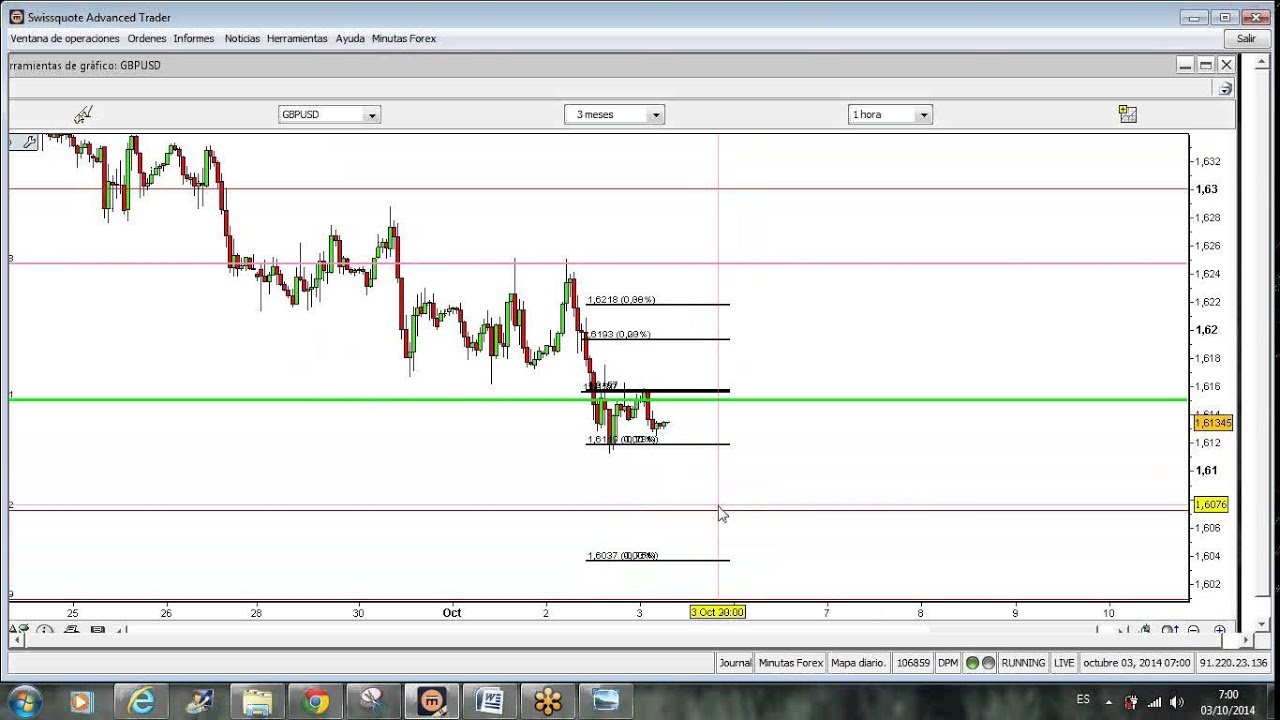This screenshot has width=1280, height=720.
Task: Click the 91.220.23.136 server address
Action: pos(1233,662)
